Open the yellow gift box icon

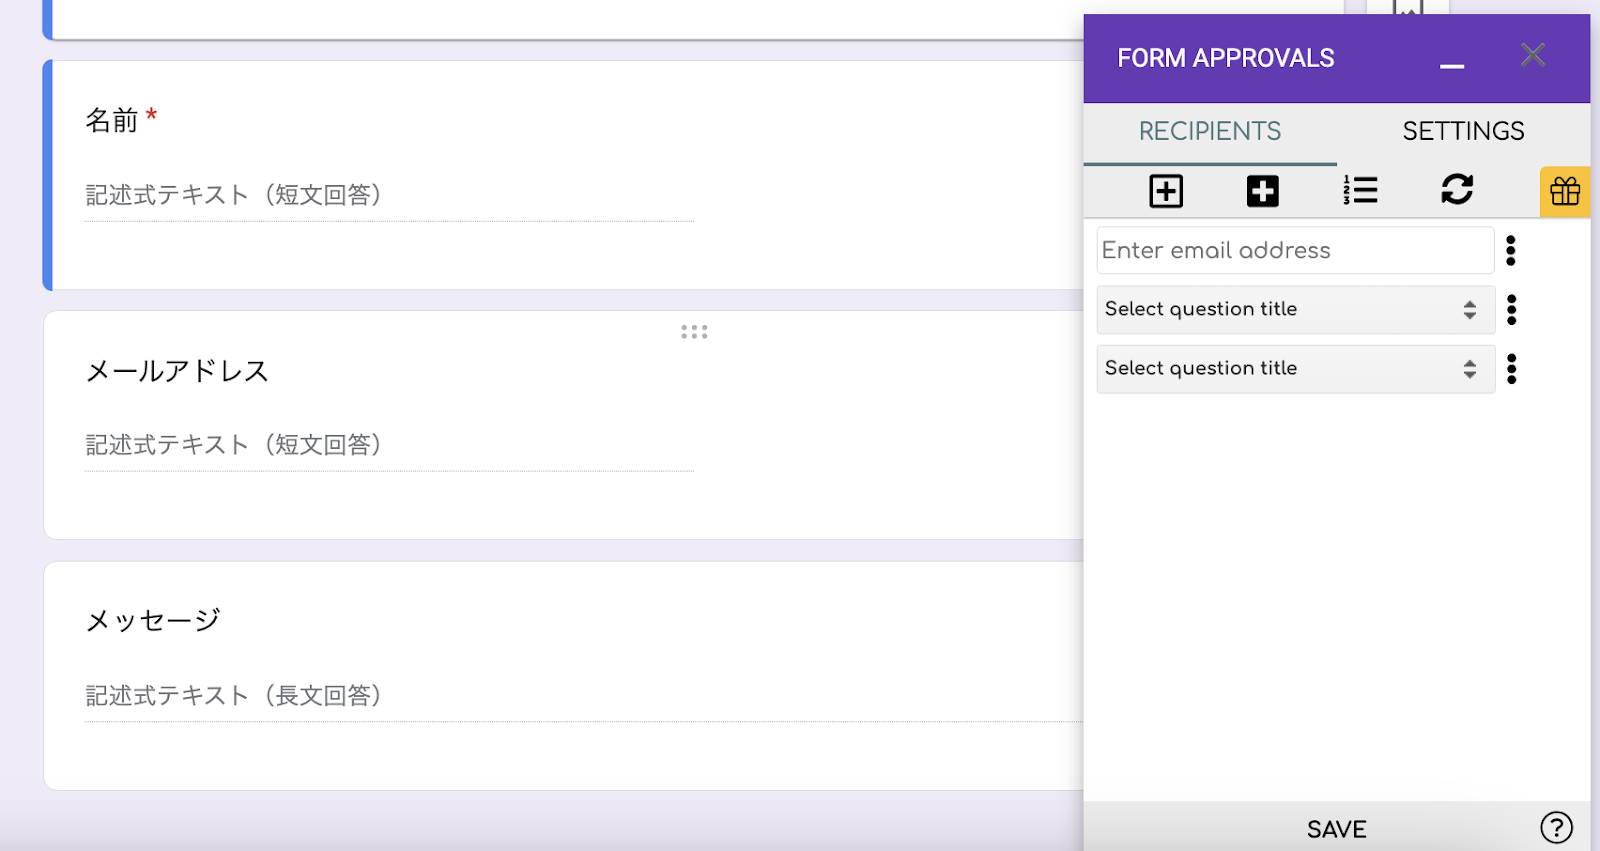tap(1565, 191)
